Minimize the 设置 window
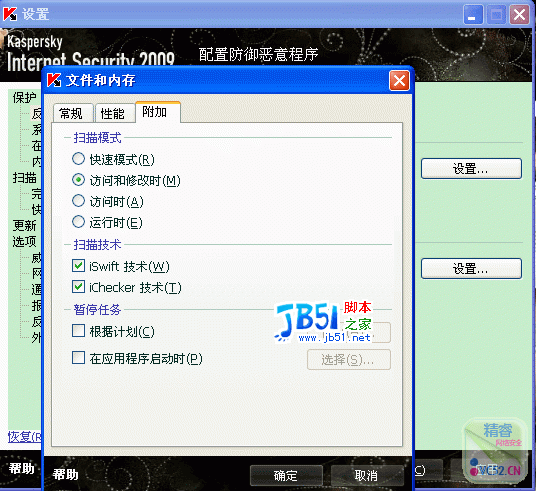Viewport: 536px width, 491px height. [x=473, y=15]
